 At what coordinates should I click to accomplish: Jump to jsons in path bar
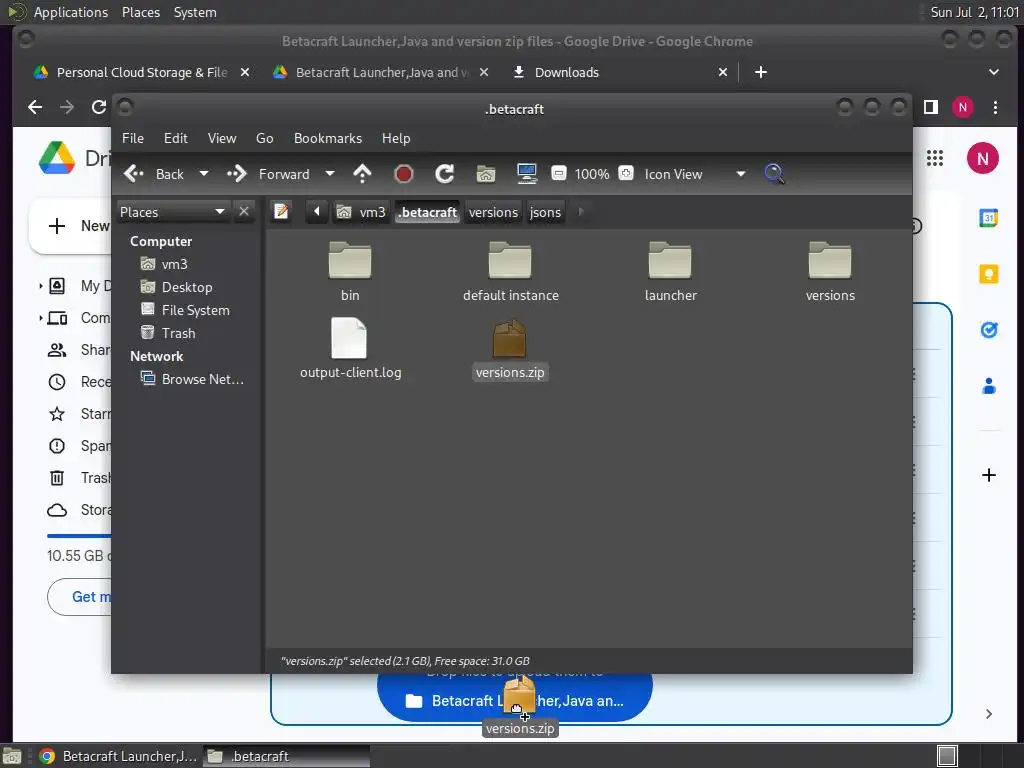click(x=545, y=212)
